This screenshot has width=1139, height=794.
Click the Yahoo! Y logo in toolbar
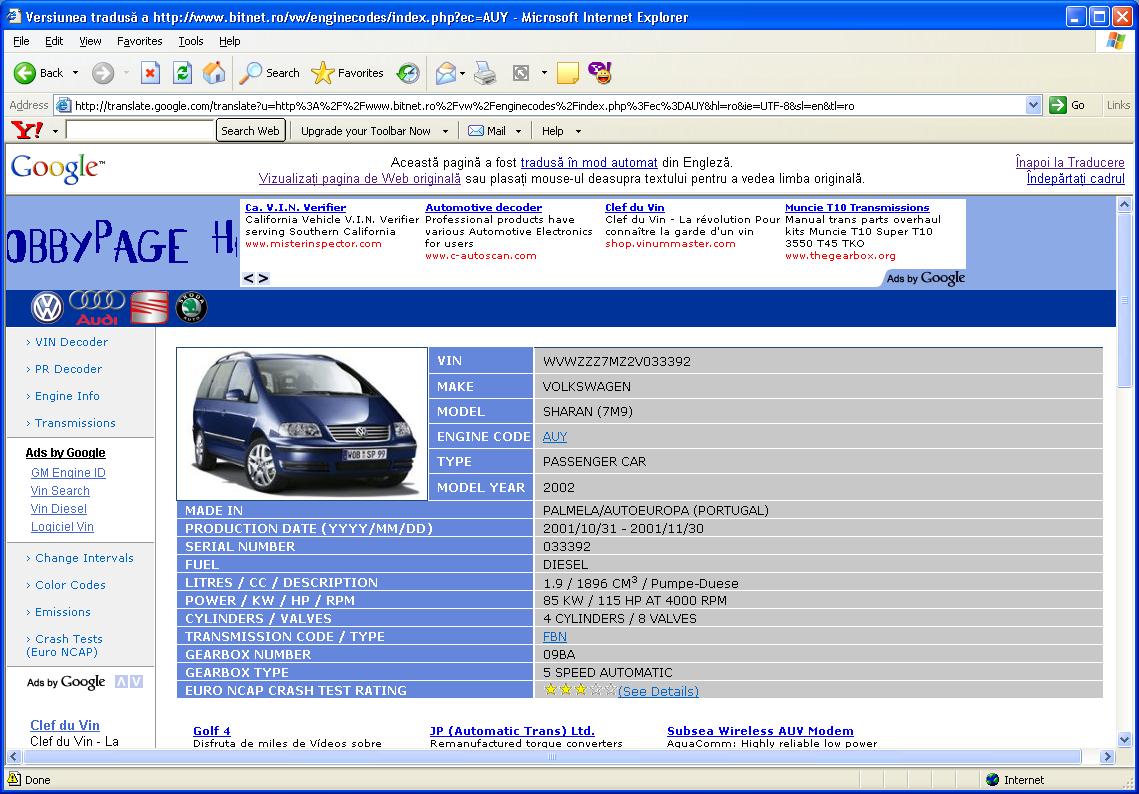click(27, 131)
